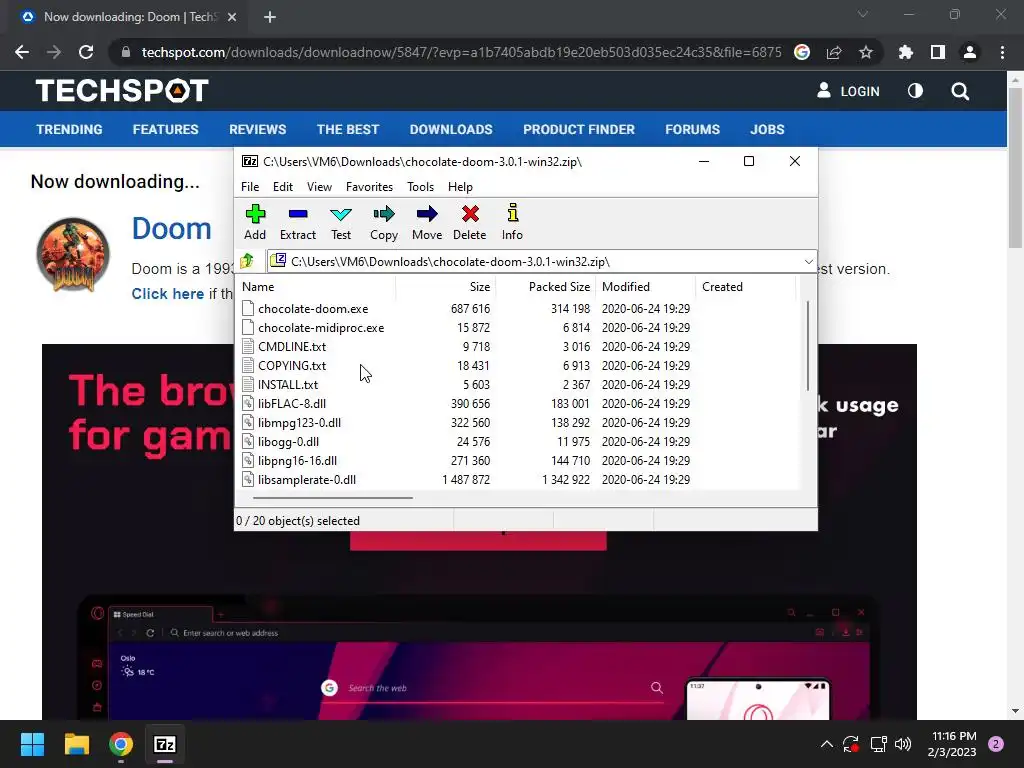Select libsamplerate-0.dll file row

(299, 479)
